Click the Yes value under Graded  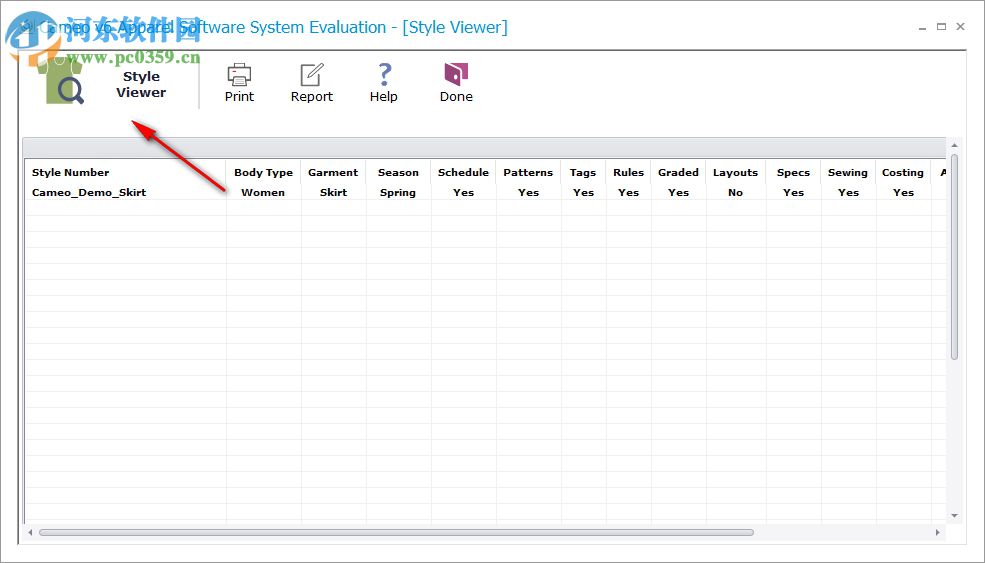click(x=678, y=192)
